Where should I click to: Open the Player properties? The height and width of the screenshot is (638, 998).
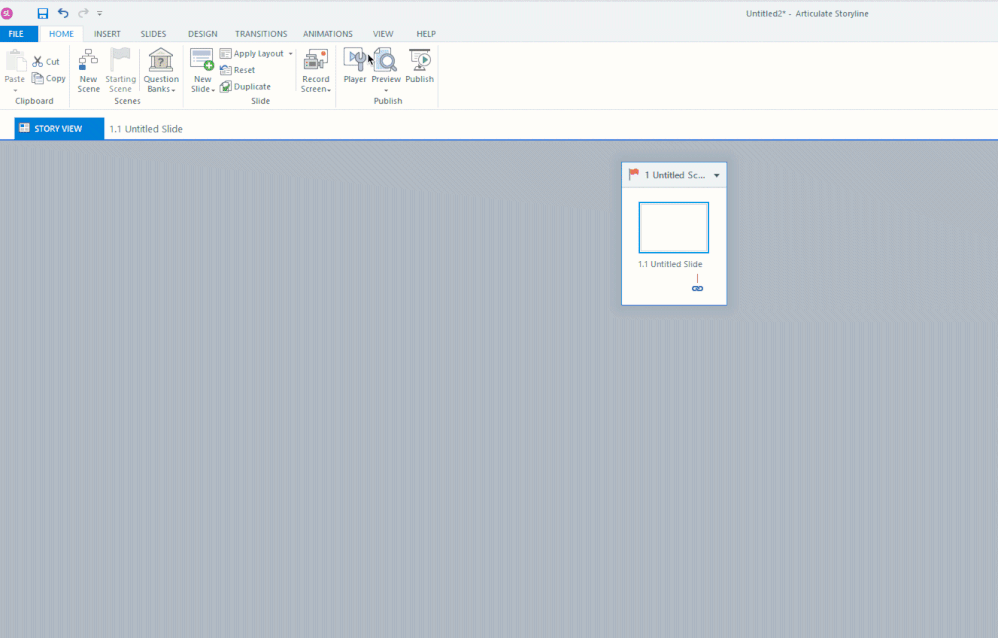pos(355,60)
